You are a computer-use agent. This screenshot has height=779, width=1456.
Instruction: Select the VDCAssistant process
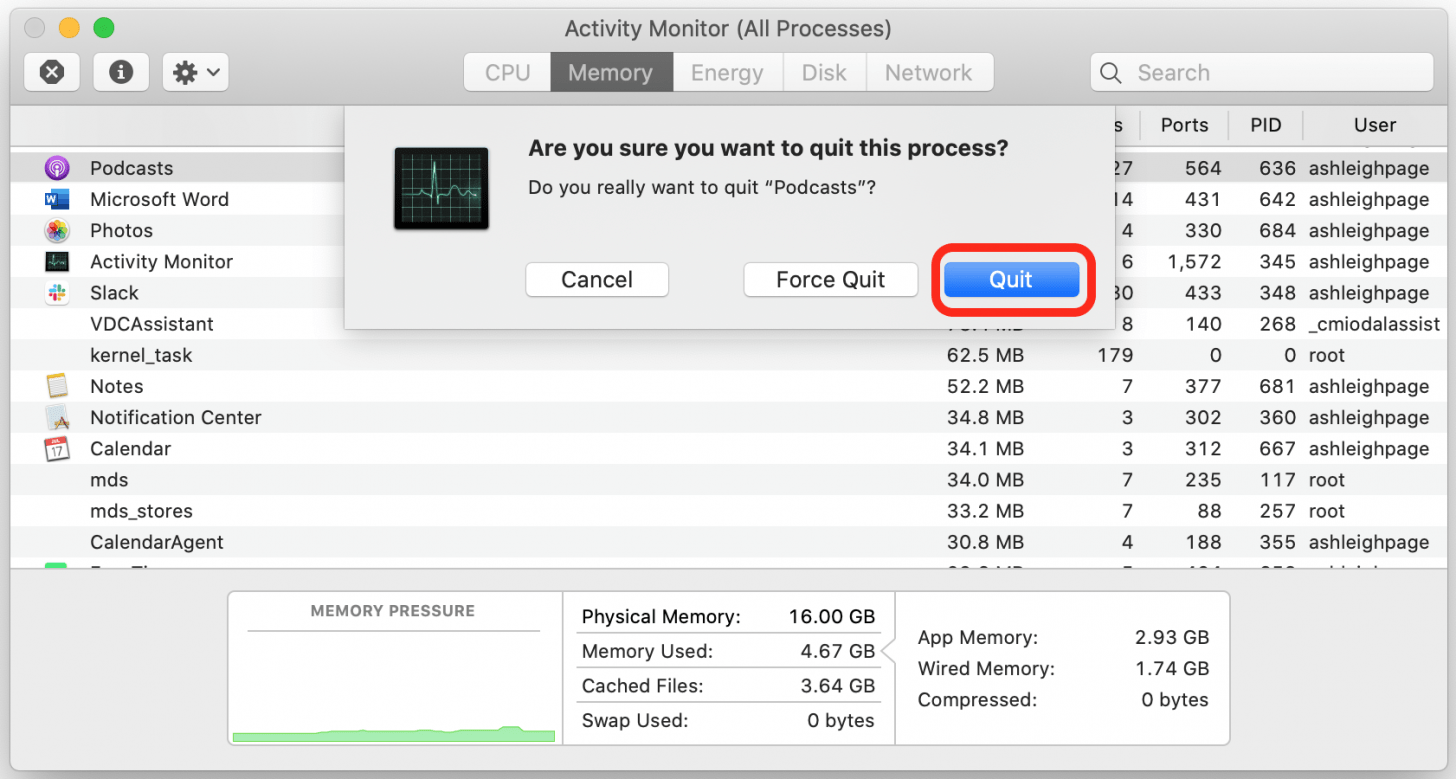pyautogui.click(x=151, y=324)
